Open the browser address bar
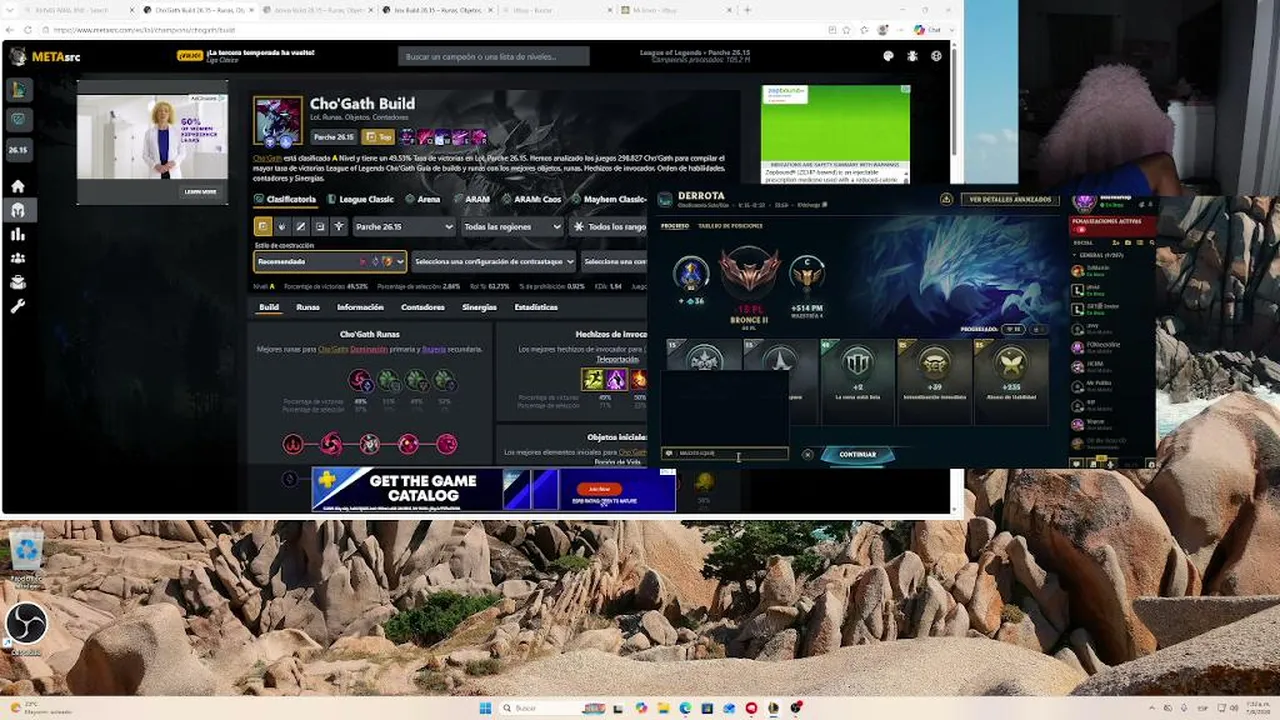This screenshot has height=720, width=1280. [430, 30]
